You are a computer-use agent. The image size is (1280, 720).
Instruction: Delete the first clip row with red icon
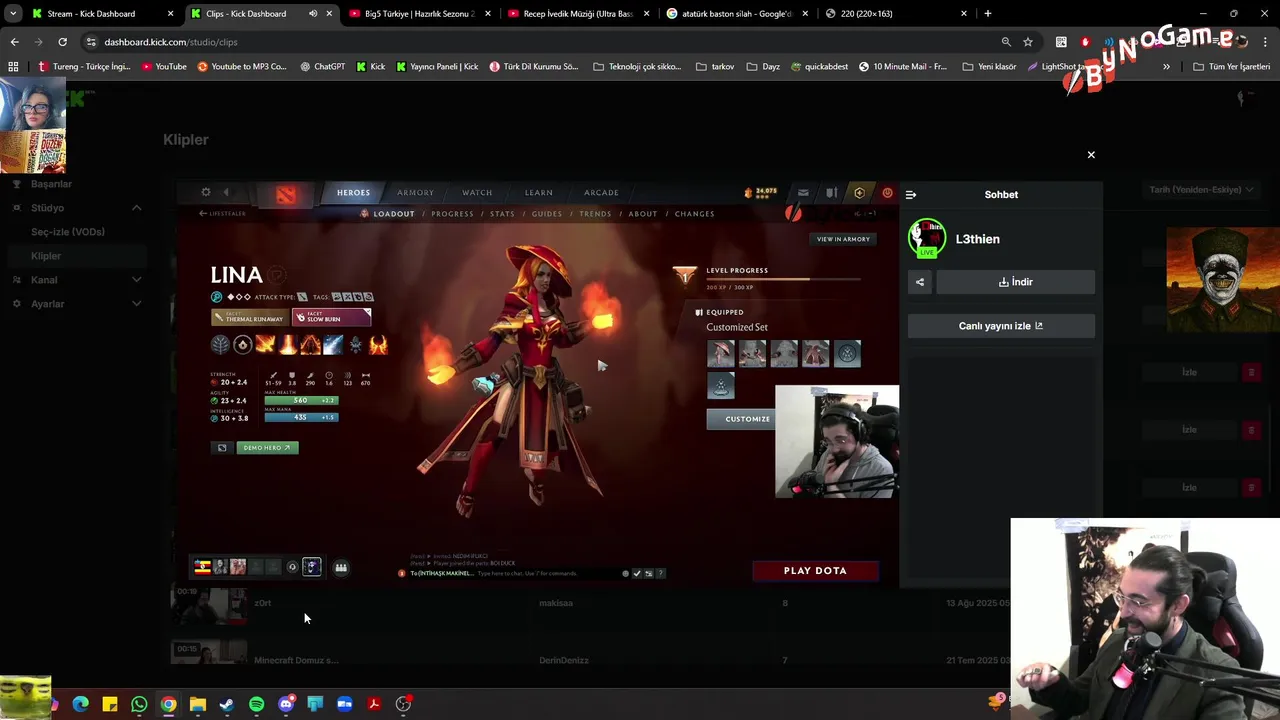(1251, 372)
